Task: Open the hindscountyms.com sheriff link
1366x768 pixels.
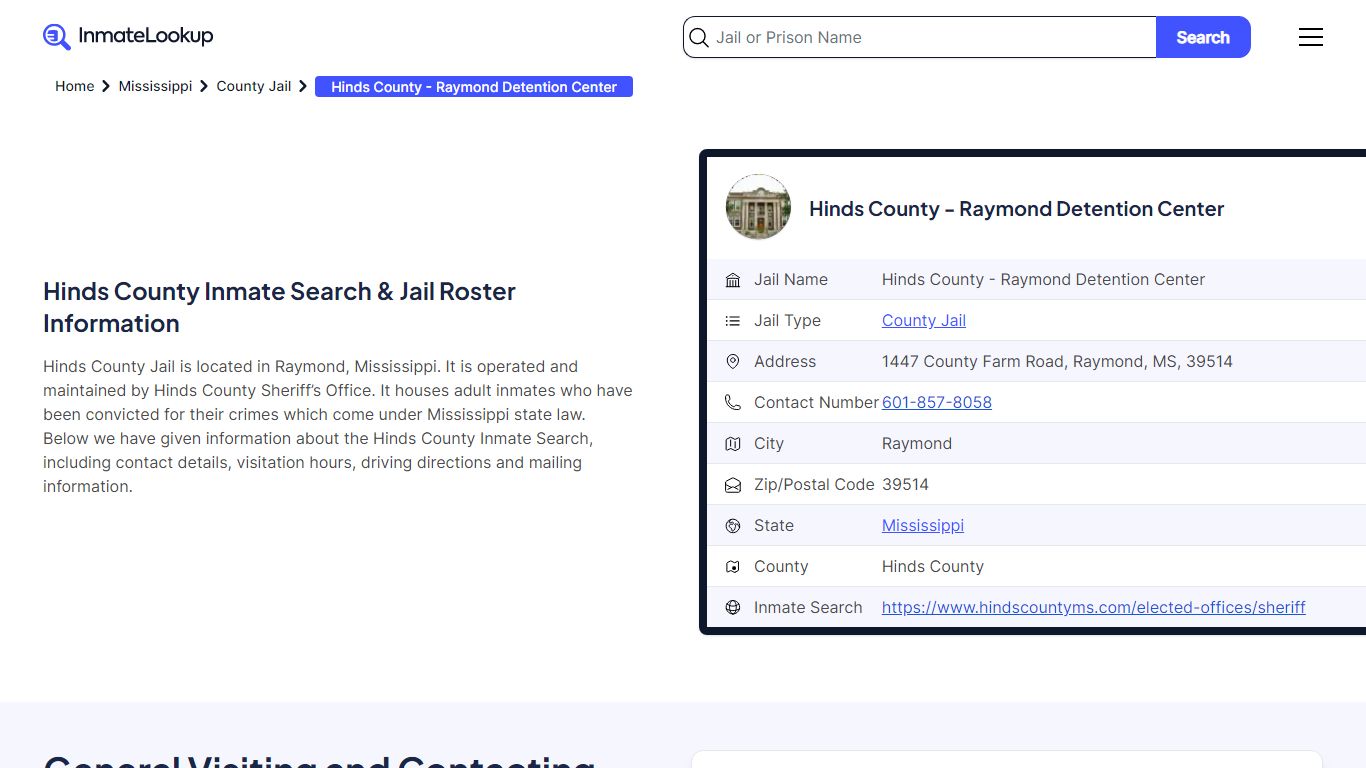Action: point(1094,607)
